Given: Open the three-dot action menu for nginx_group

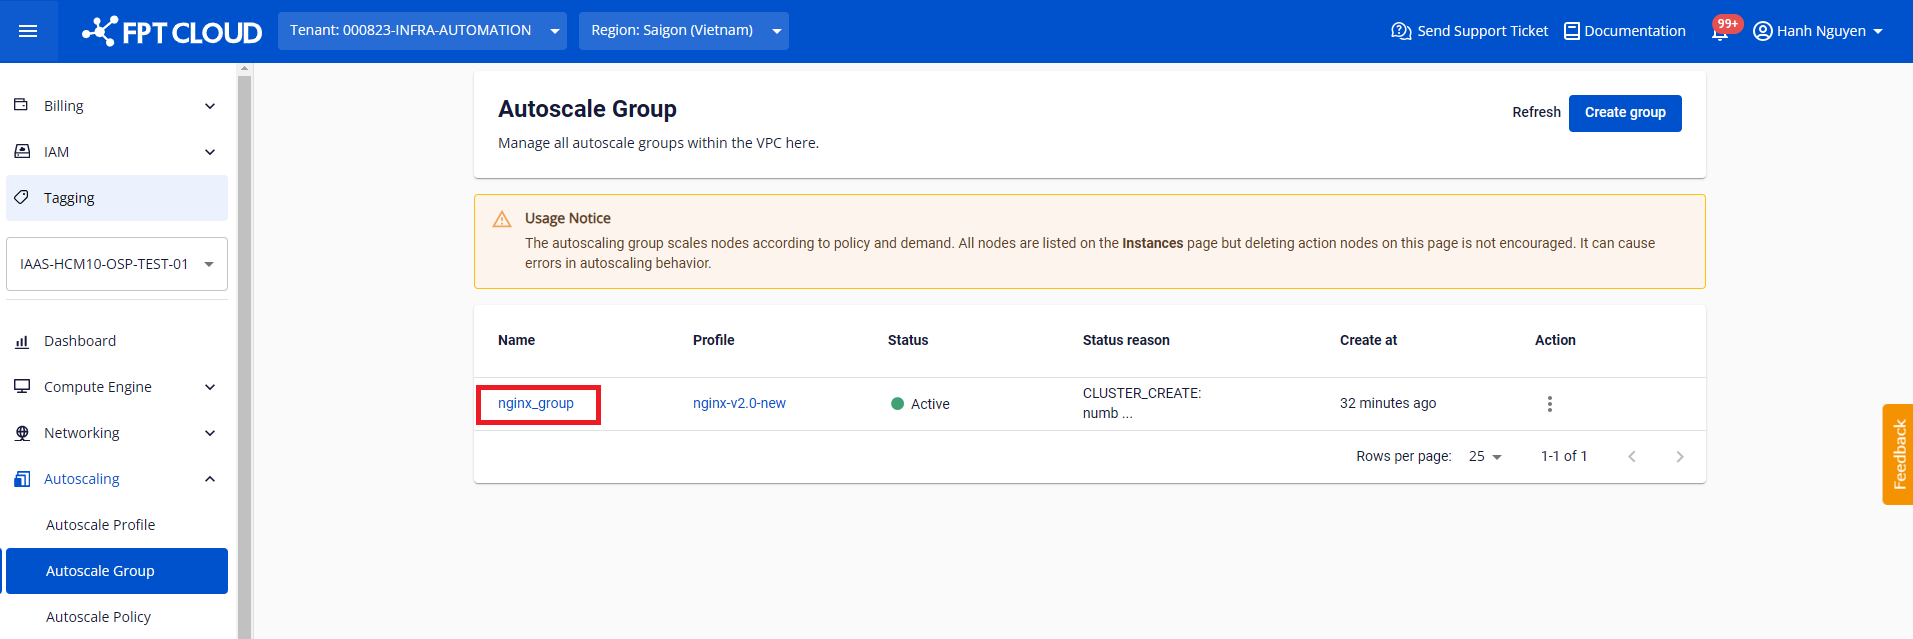Looking at the screenshot, I should coord(1549,404).
